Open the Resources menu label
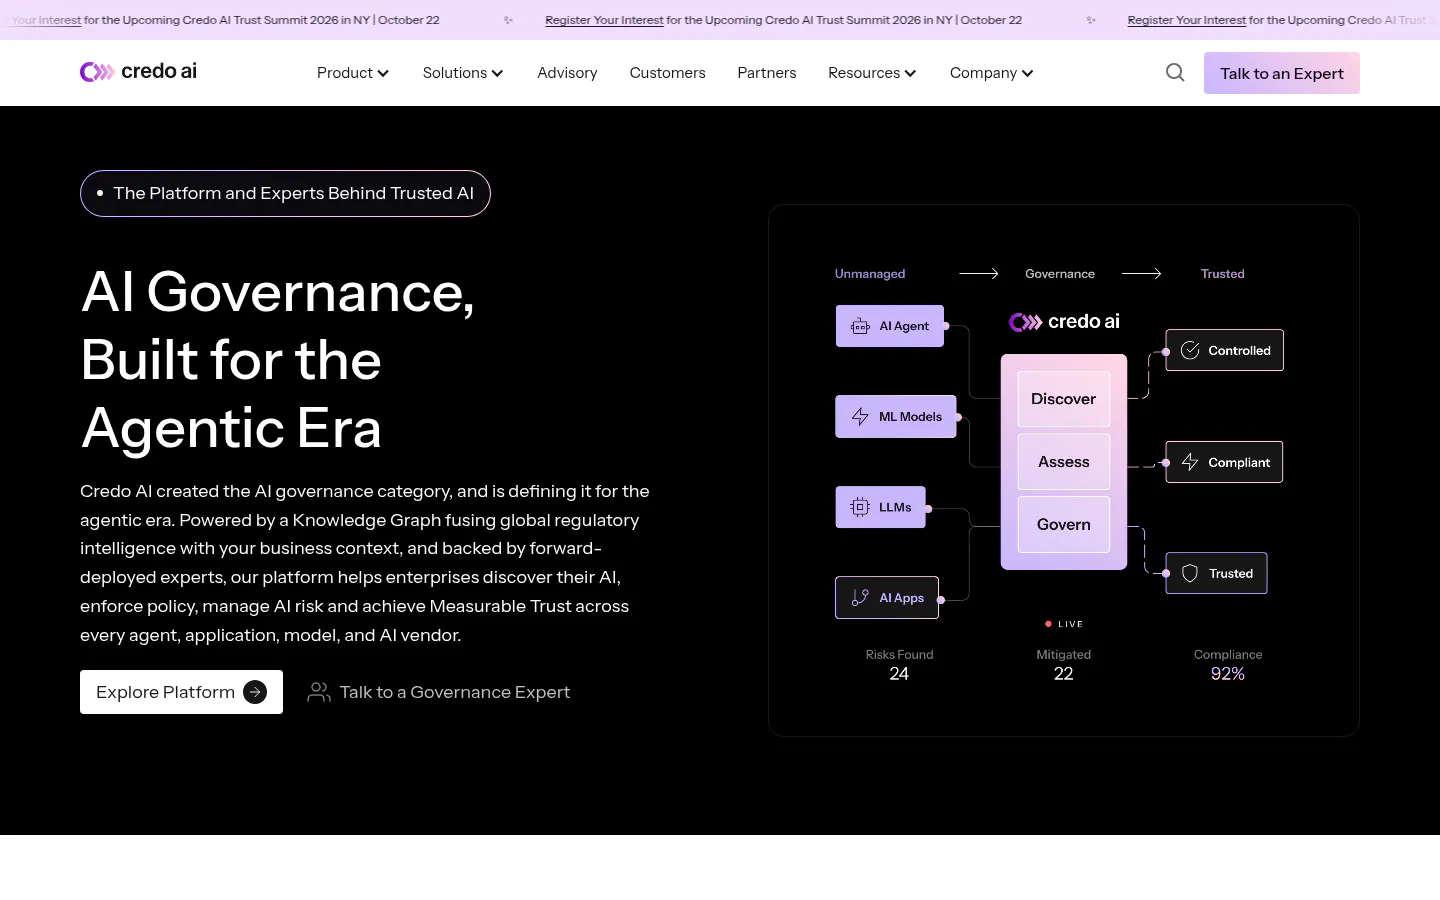Screen dimensions: 1440x900 point(864,73)
